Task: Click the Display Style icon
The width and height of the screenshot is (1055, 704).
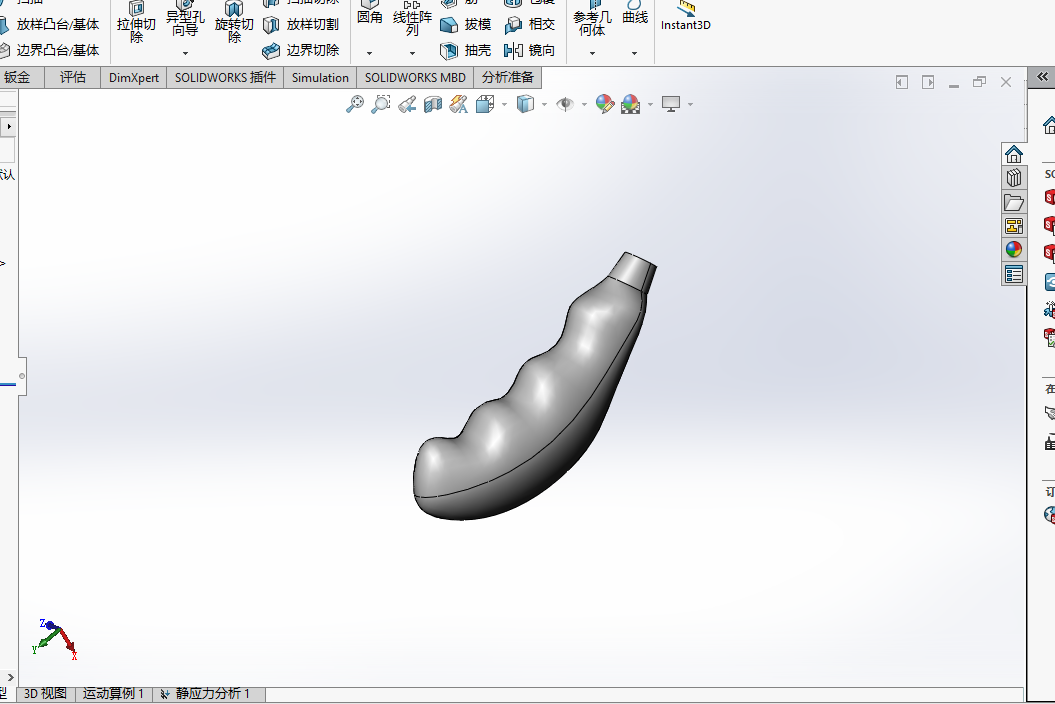Action: pos(525,104)
